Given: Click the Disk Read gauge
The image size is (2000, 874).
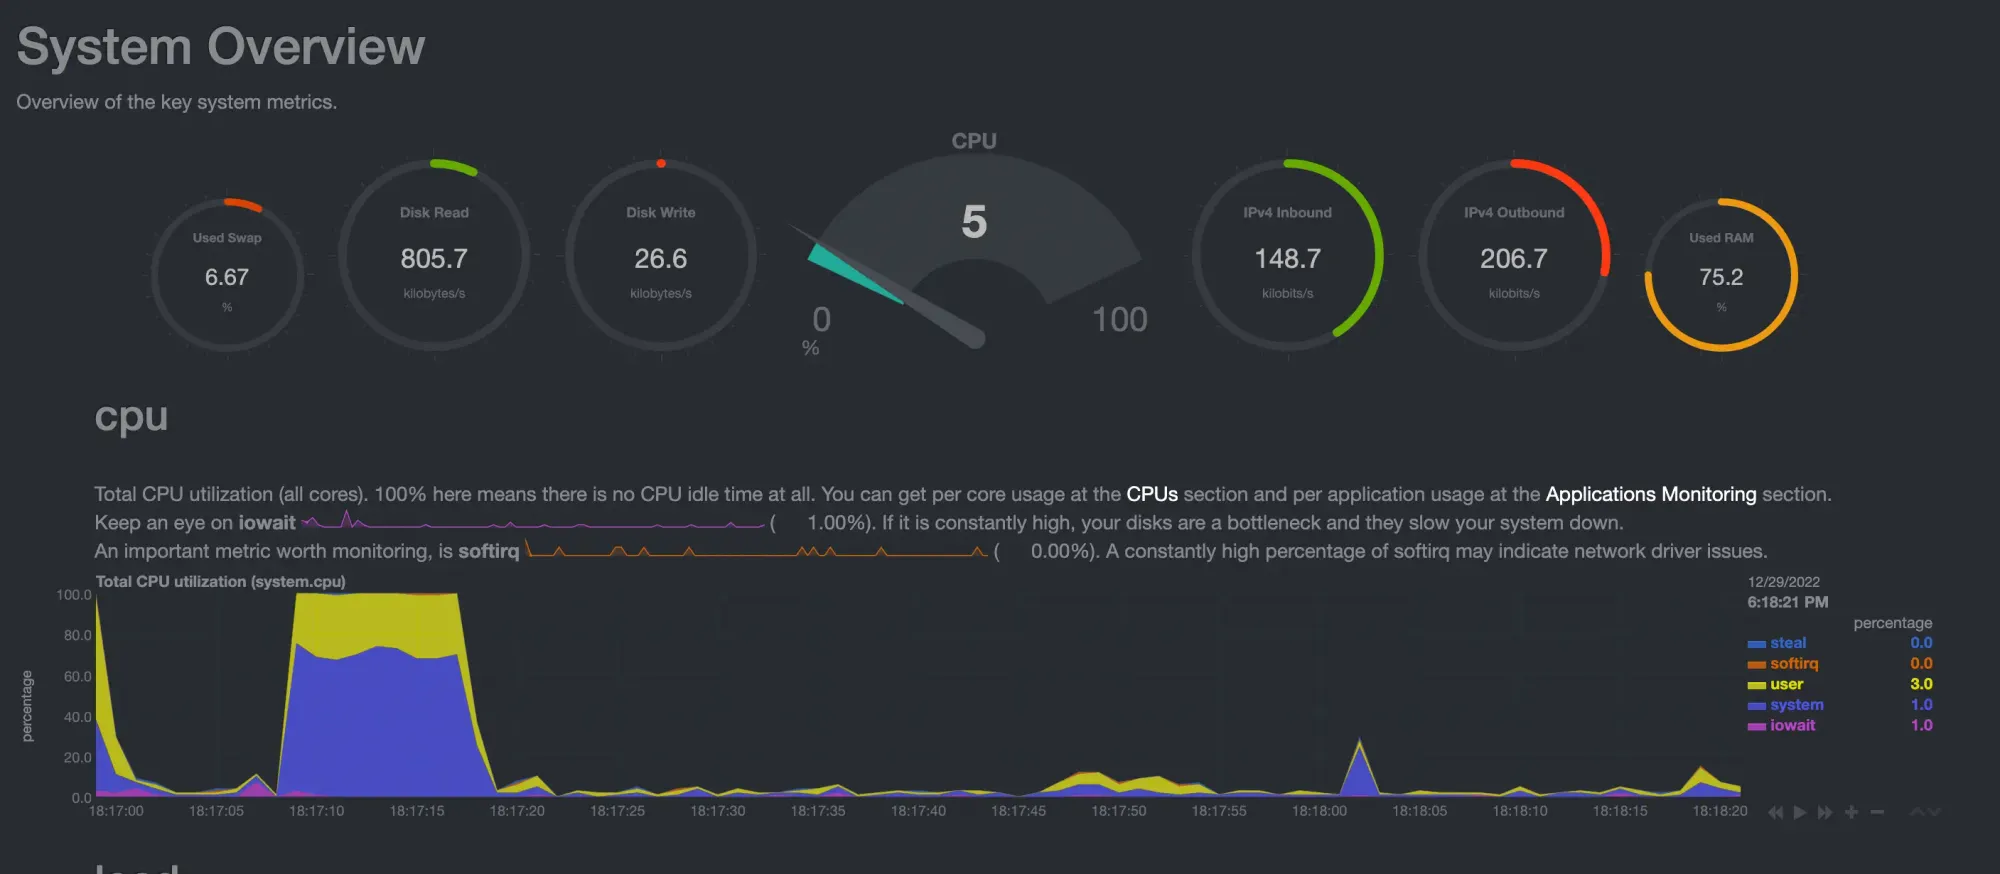Looking at the screenshot, I should pos(434,256).
